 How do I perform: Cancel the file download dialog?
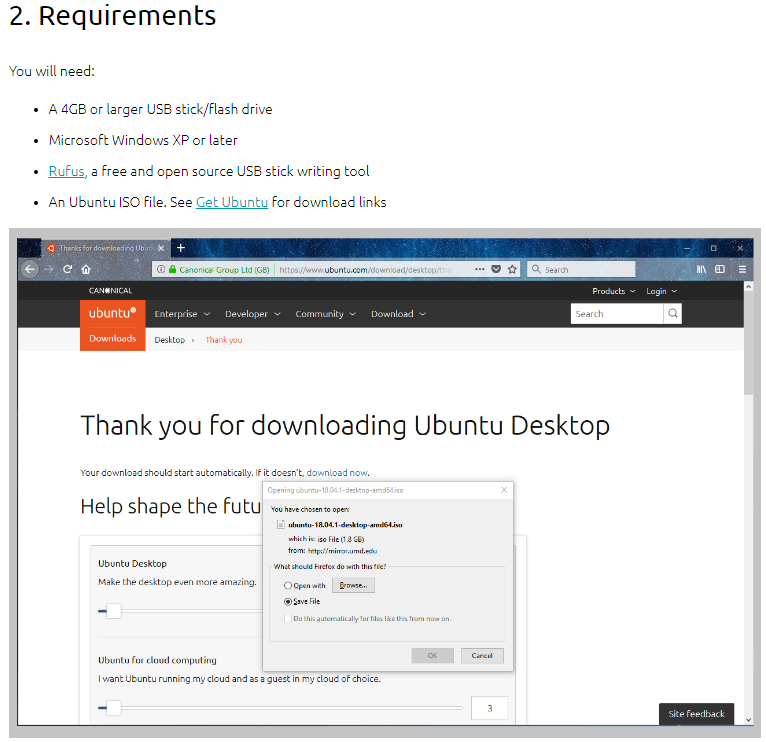click(482, 656)
